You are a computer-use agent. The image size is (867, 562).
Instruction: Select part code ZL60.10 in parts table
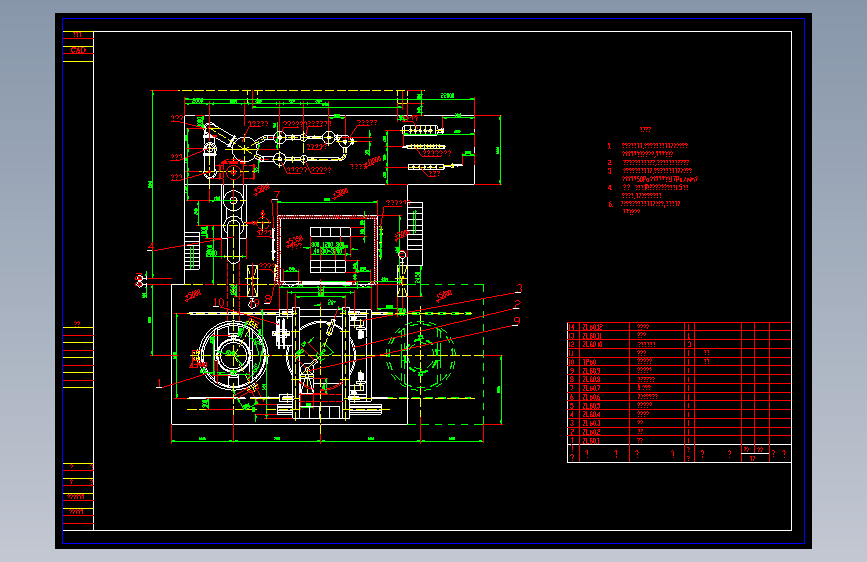[592, 345]
